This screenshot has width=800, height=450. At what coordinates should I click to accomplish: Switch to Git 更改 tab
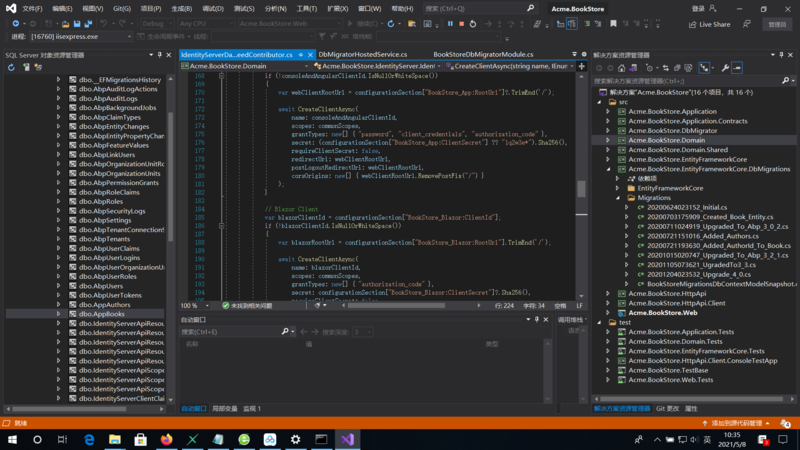pyautogui.click(x=667, y=409)
